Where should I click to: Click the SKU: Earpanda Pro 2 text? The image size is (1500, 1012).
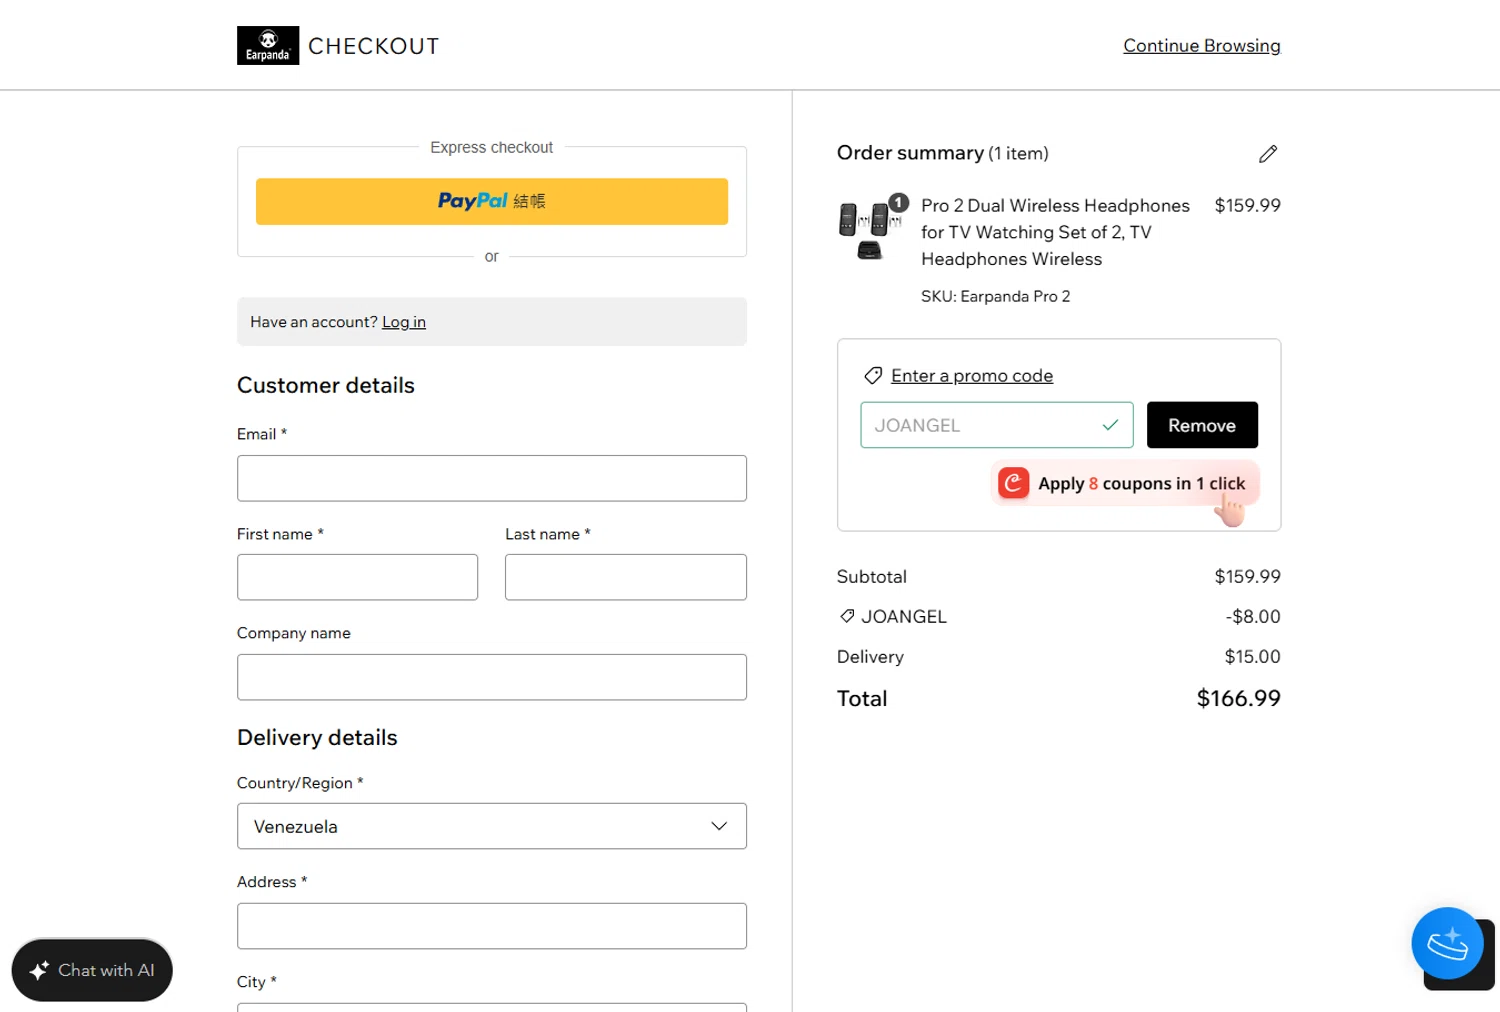(996, 296)
